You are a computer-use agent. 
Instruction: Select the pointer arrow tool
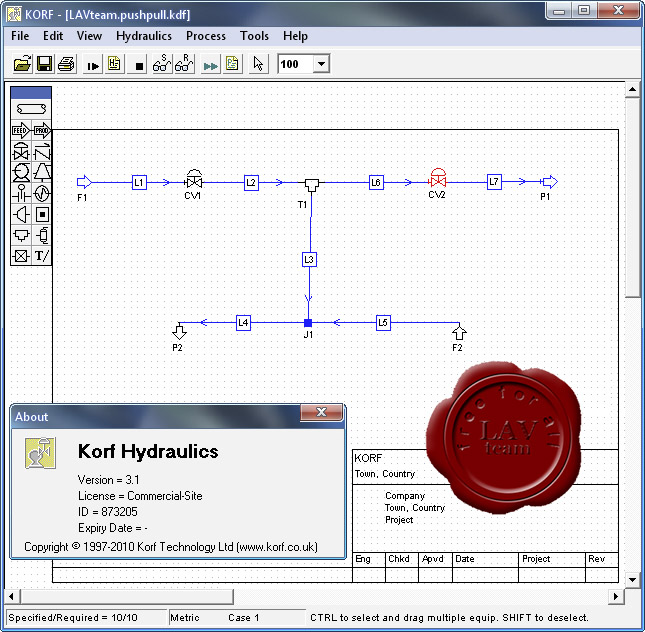(x=258, y=64)
